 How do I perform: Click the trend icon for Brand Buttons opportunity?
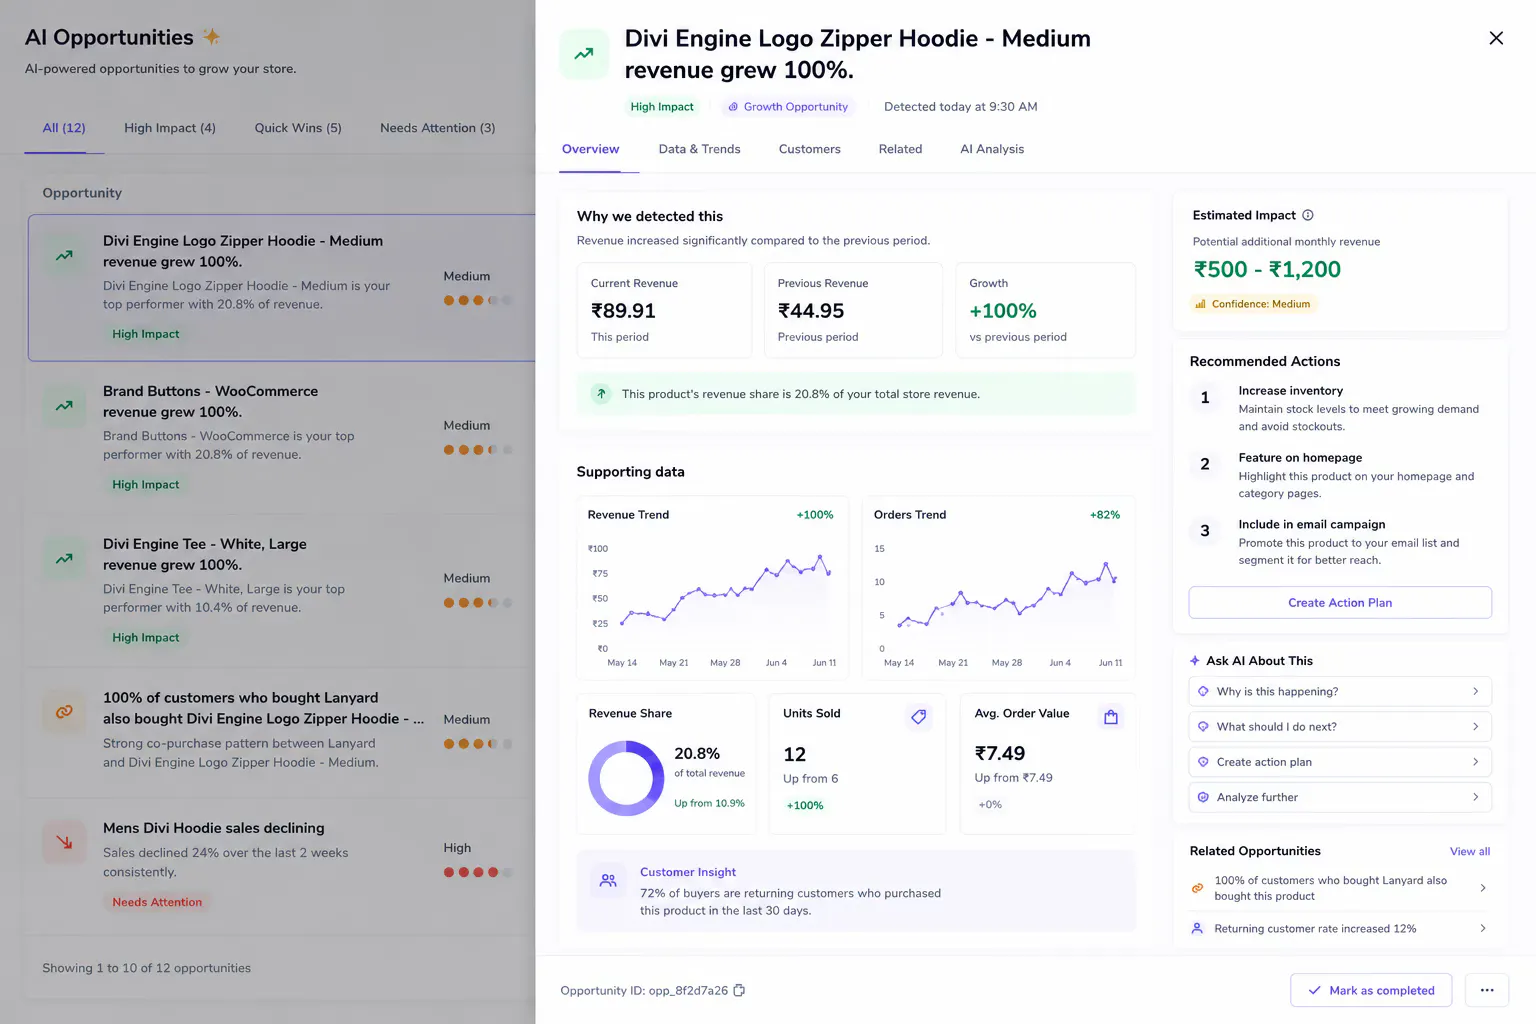point(64,406)
